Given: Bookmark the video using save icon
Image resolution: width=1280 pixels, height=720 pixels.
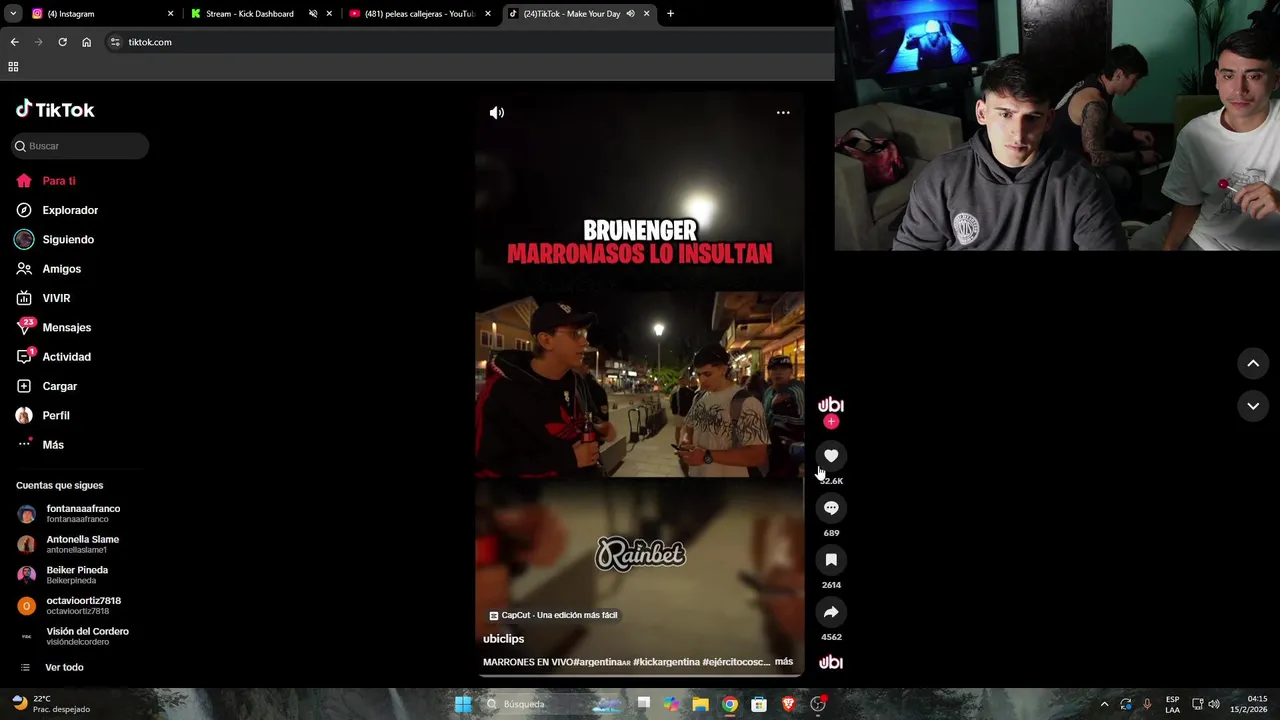Looking at the screenshot, I should (x=831, y=560).
